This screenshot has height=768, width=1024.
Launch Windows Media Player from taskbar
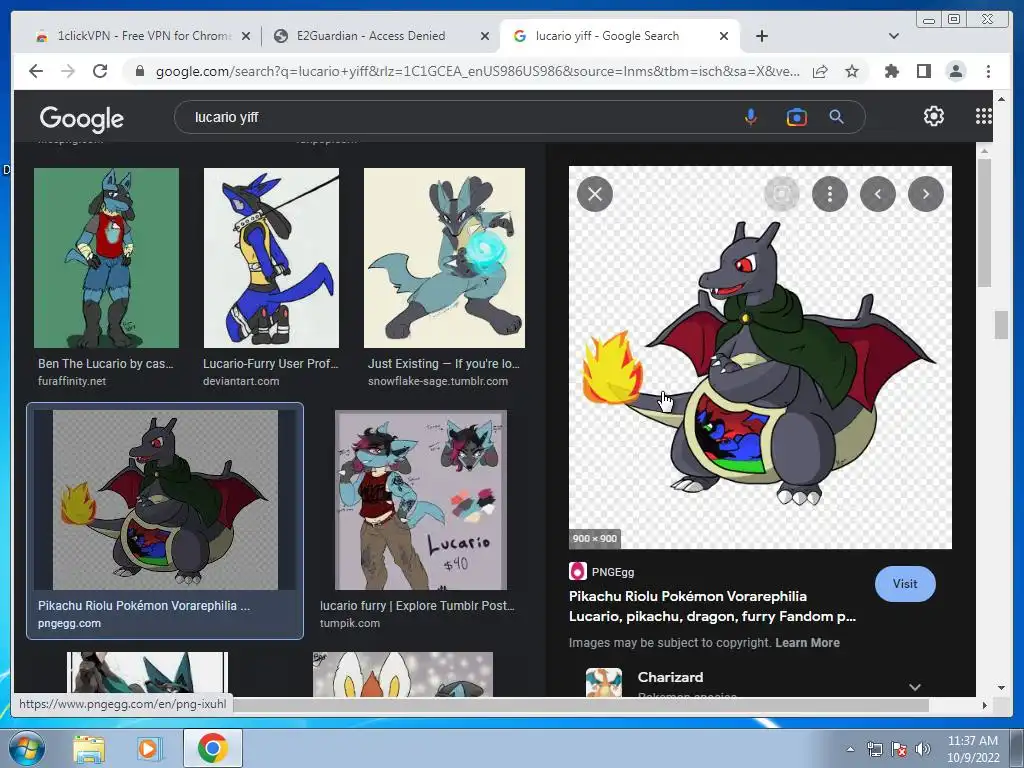click(148, 749)
